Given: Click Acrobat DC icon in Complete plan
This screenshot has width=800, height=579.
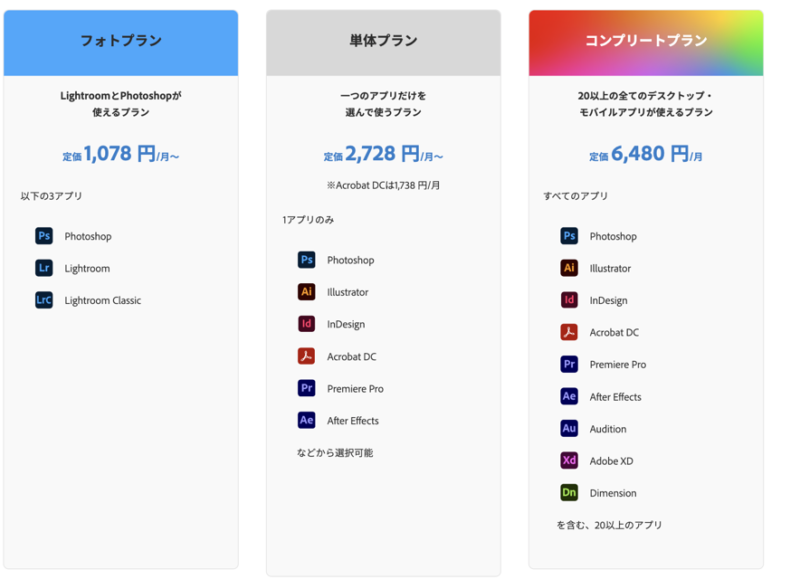Looking at the screenshot, I should point(569,332).
